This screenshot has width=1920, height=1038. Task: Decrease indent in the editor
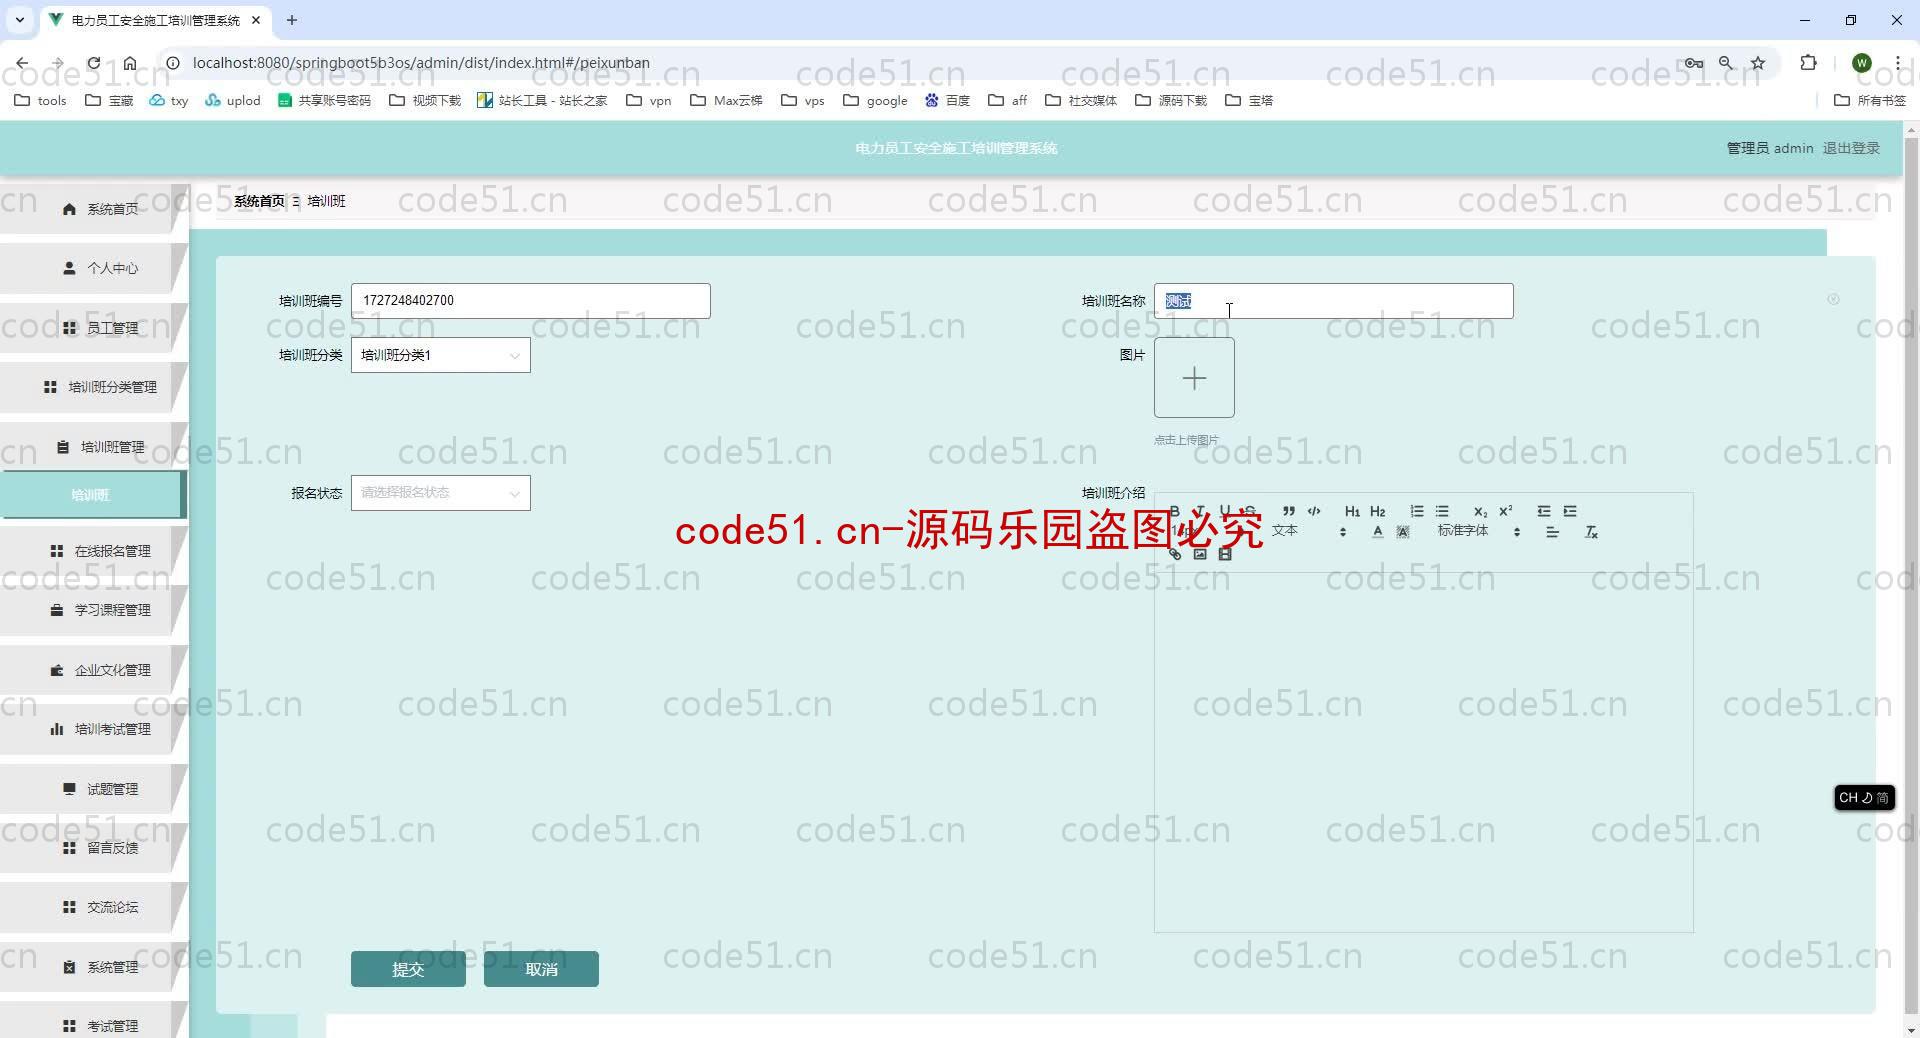click(1544, 511)
